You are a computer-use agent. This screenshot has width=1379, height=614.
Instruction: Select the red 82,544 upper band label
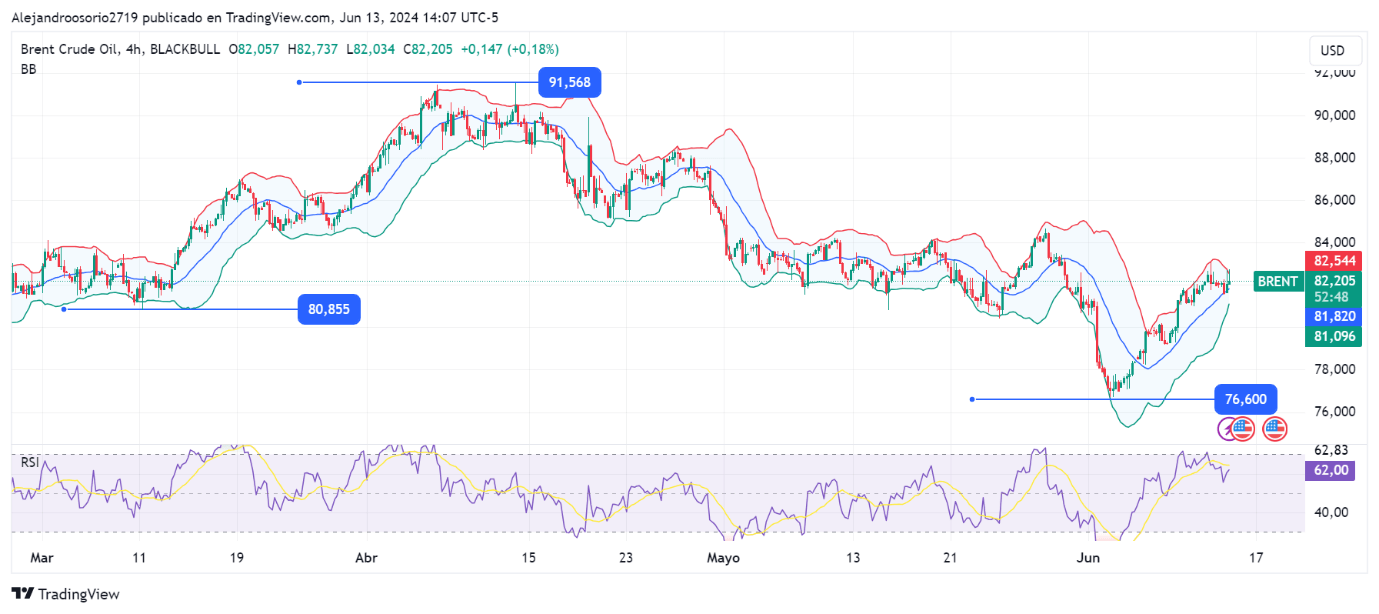(1334, 261)
